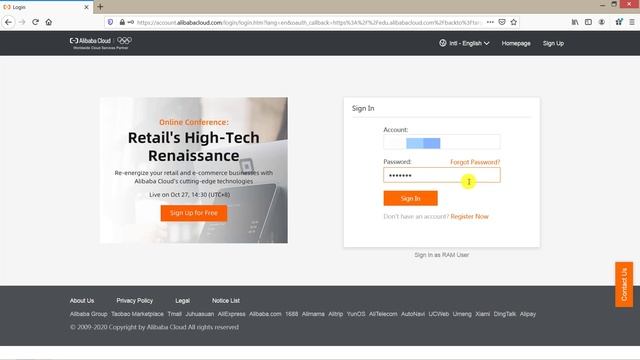The height and width of the screenshot is (360, 640).
Task: Click the copyright notice text in footer
Action: tap(154, 327)
